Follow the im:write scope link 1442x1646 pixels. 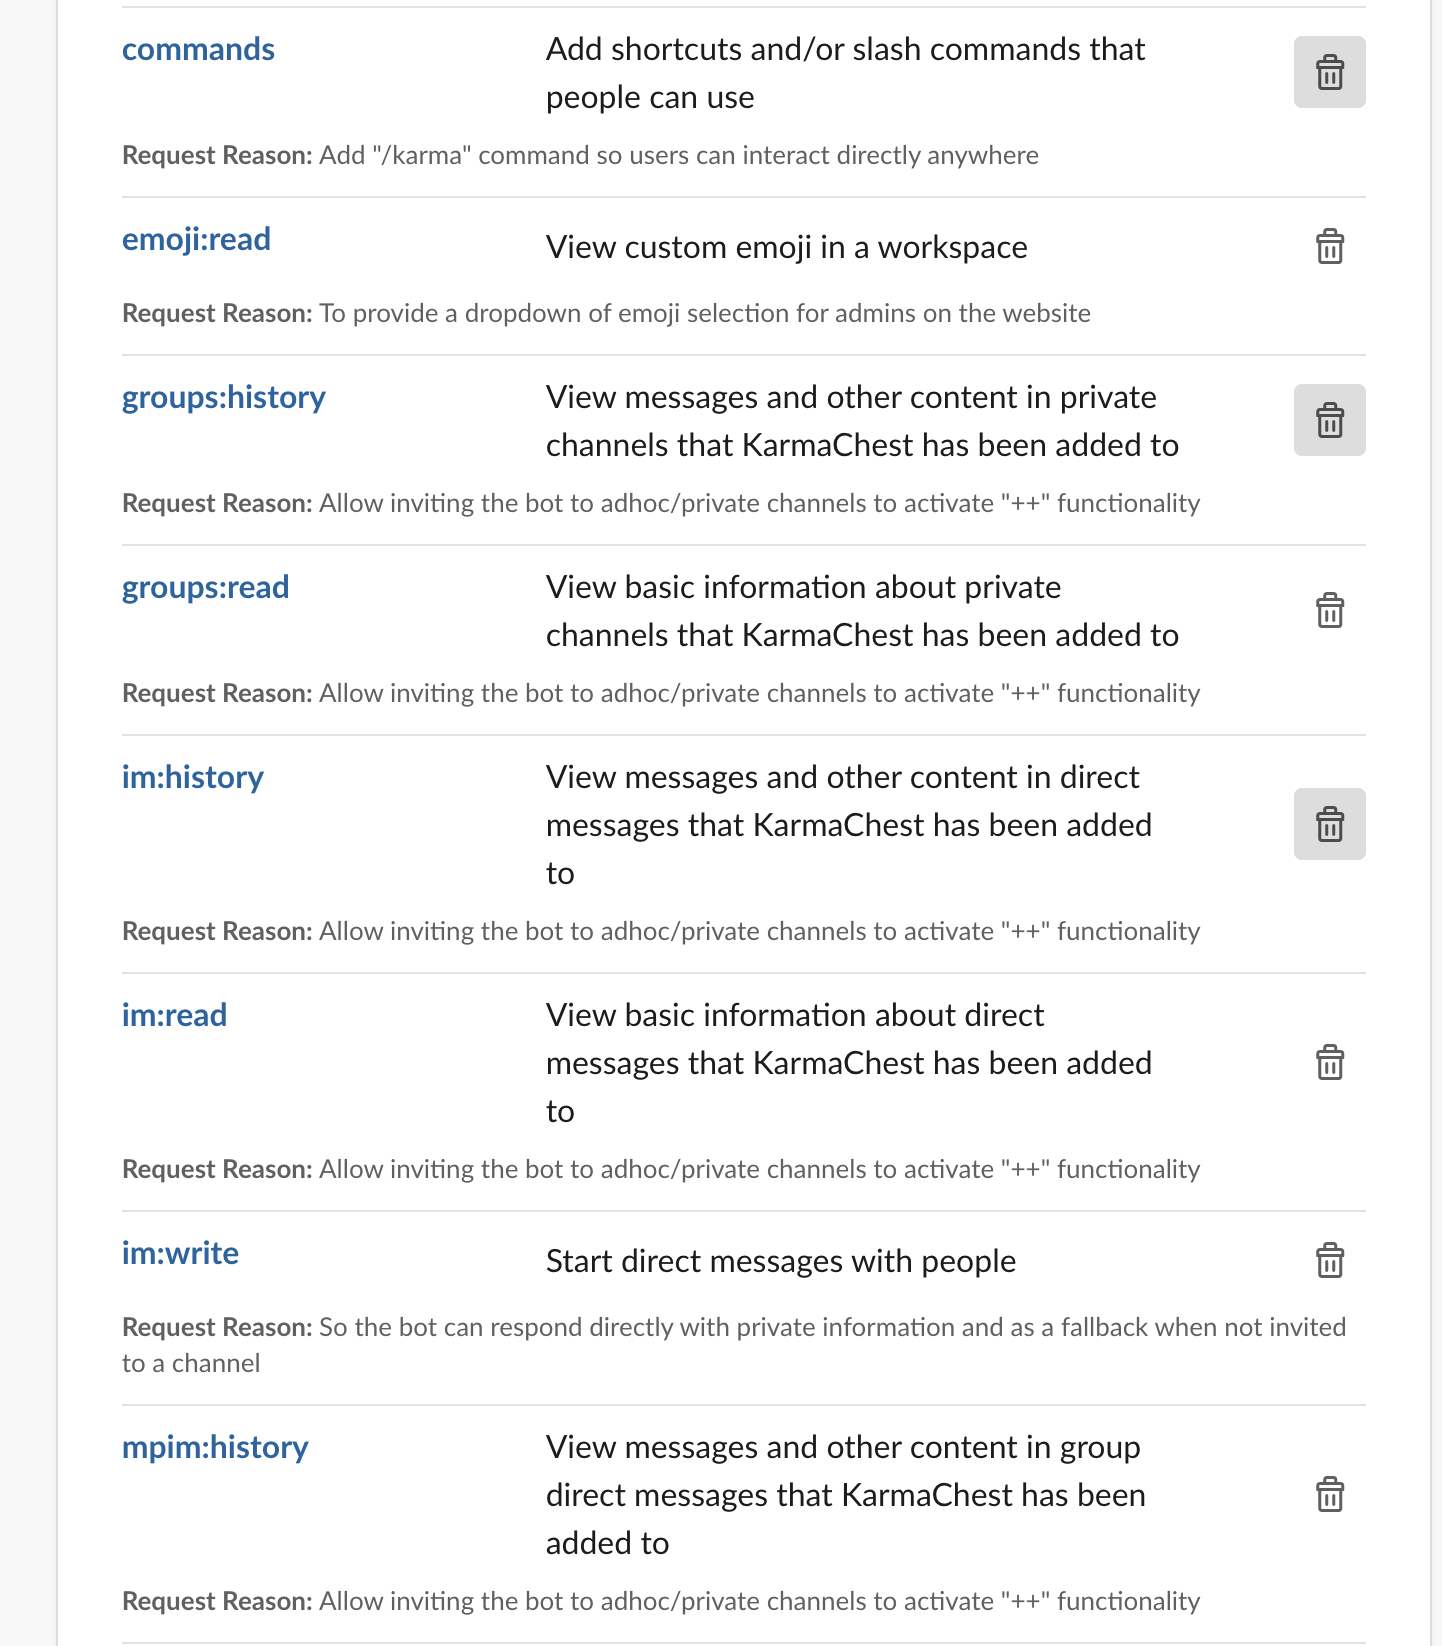[180, 1253]
